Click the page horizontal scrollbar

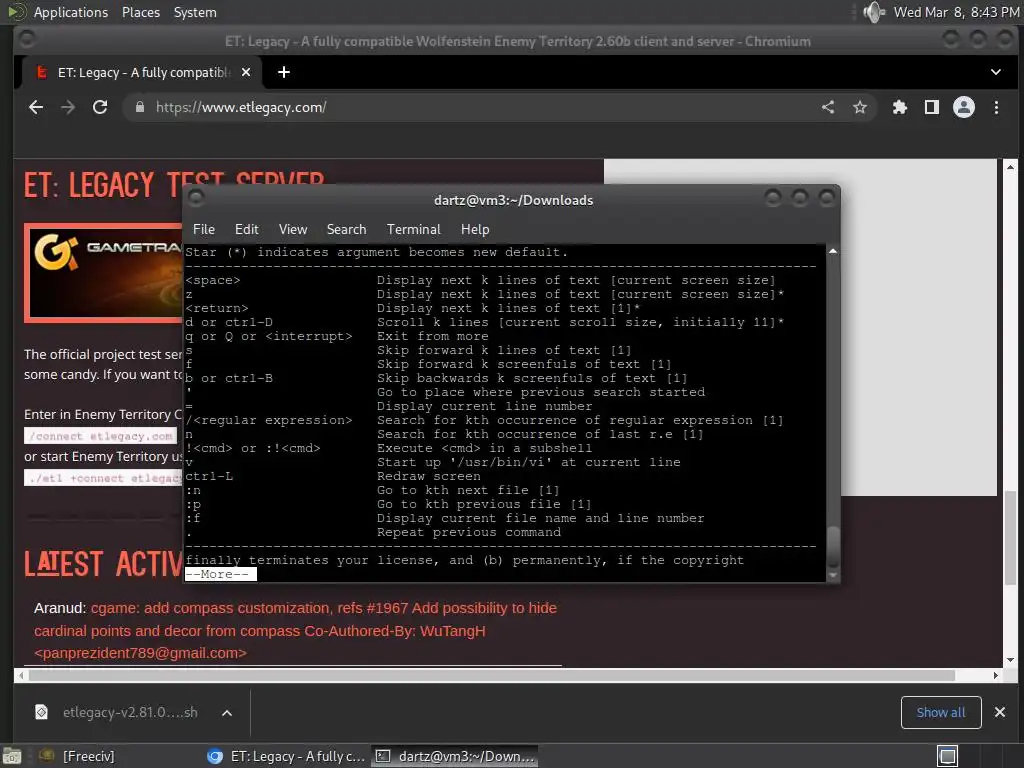[491, 675]
